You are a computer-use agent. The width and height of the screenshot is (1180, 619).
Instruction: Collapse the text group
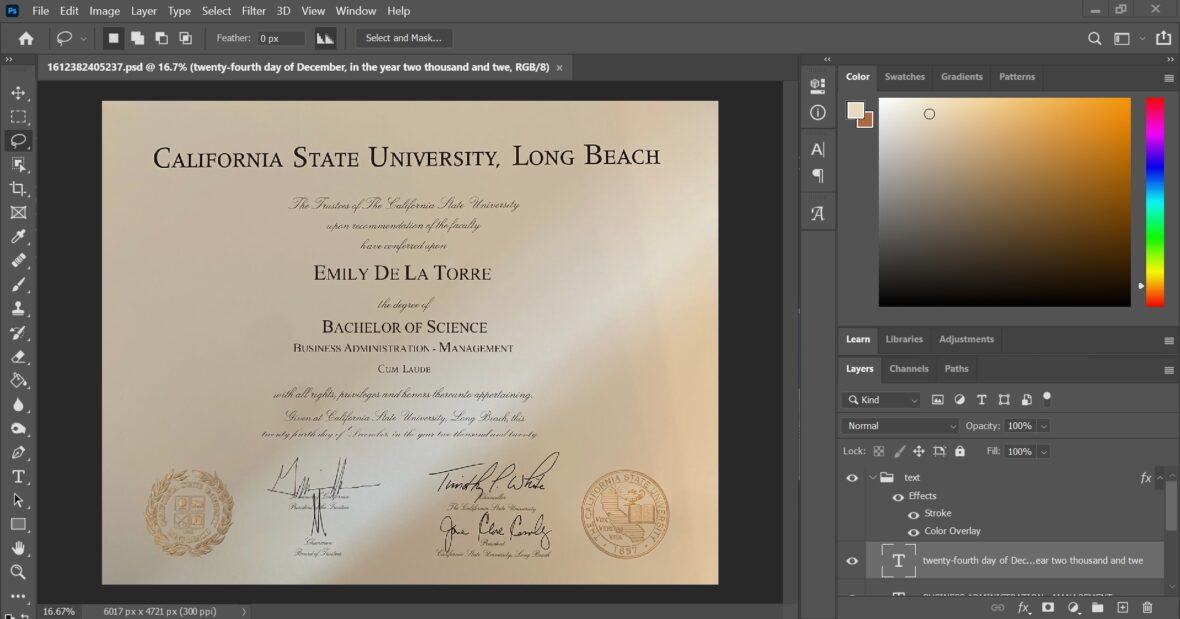click(873, 478)
